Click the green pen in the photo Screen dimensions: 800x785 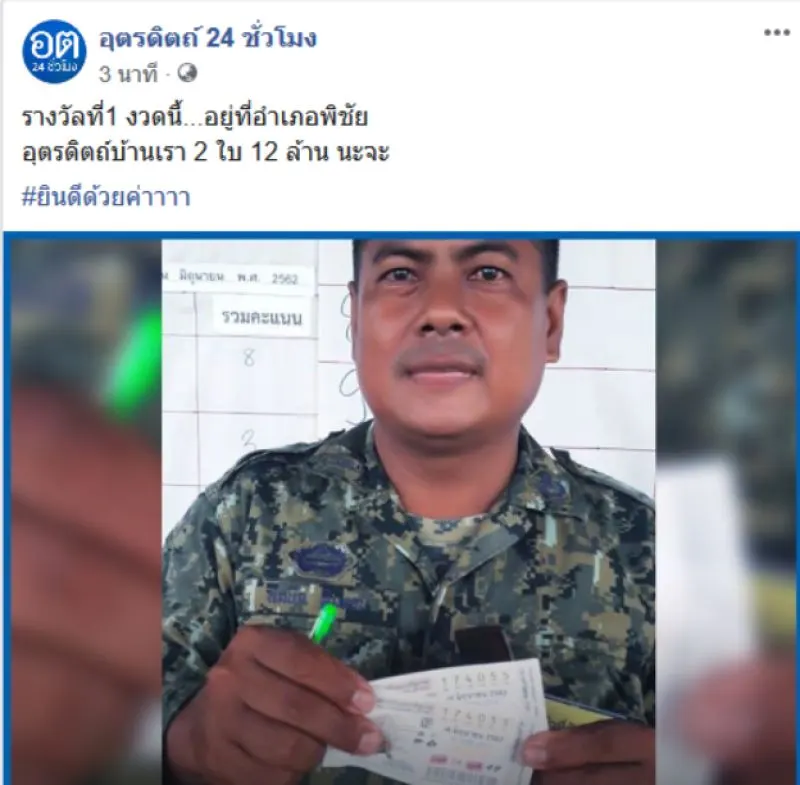323,622
